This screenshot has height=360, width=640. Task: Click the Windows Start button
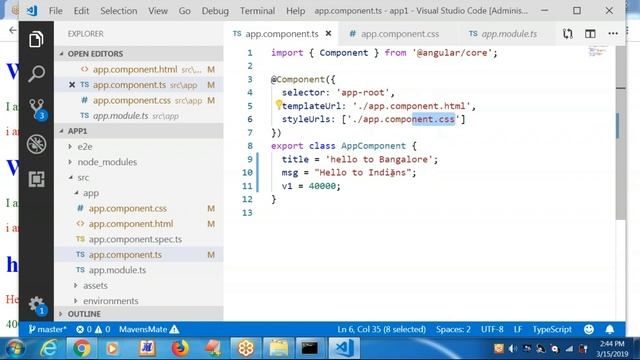click(x=15, y=348)
